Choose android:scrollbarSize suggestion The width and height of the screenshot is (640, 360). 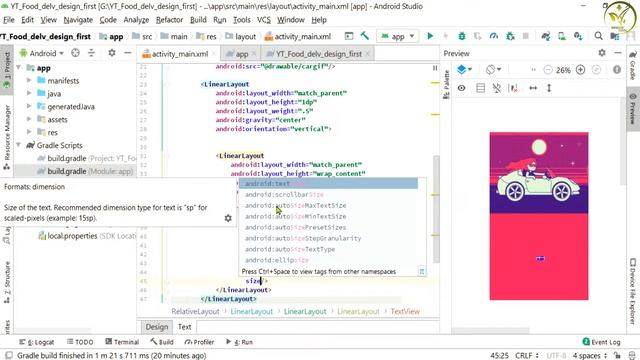[328, 195]
